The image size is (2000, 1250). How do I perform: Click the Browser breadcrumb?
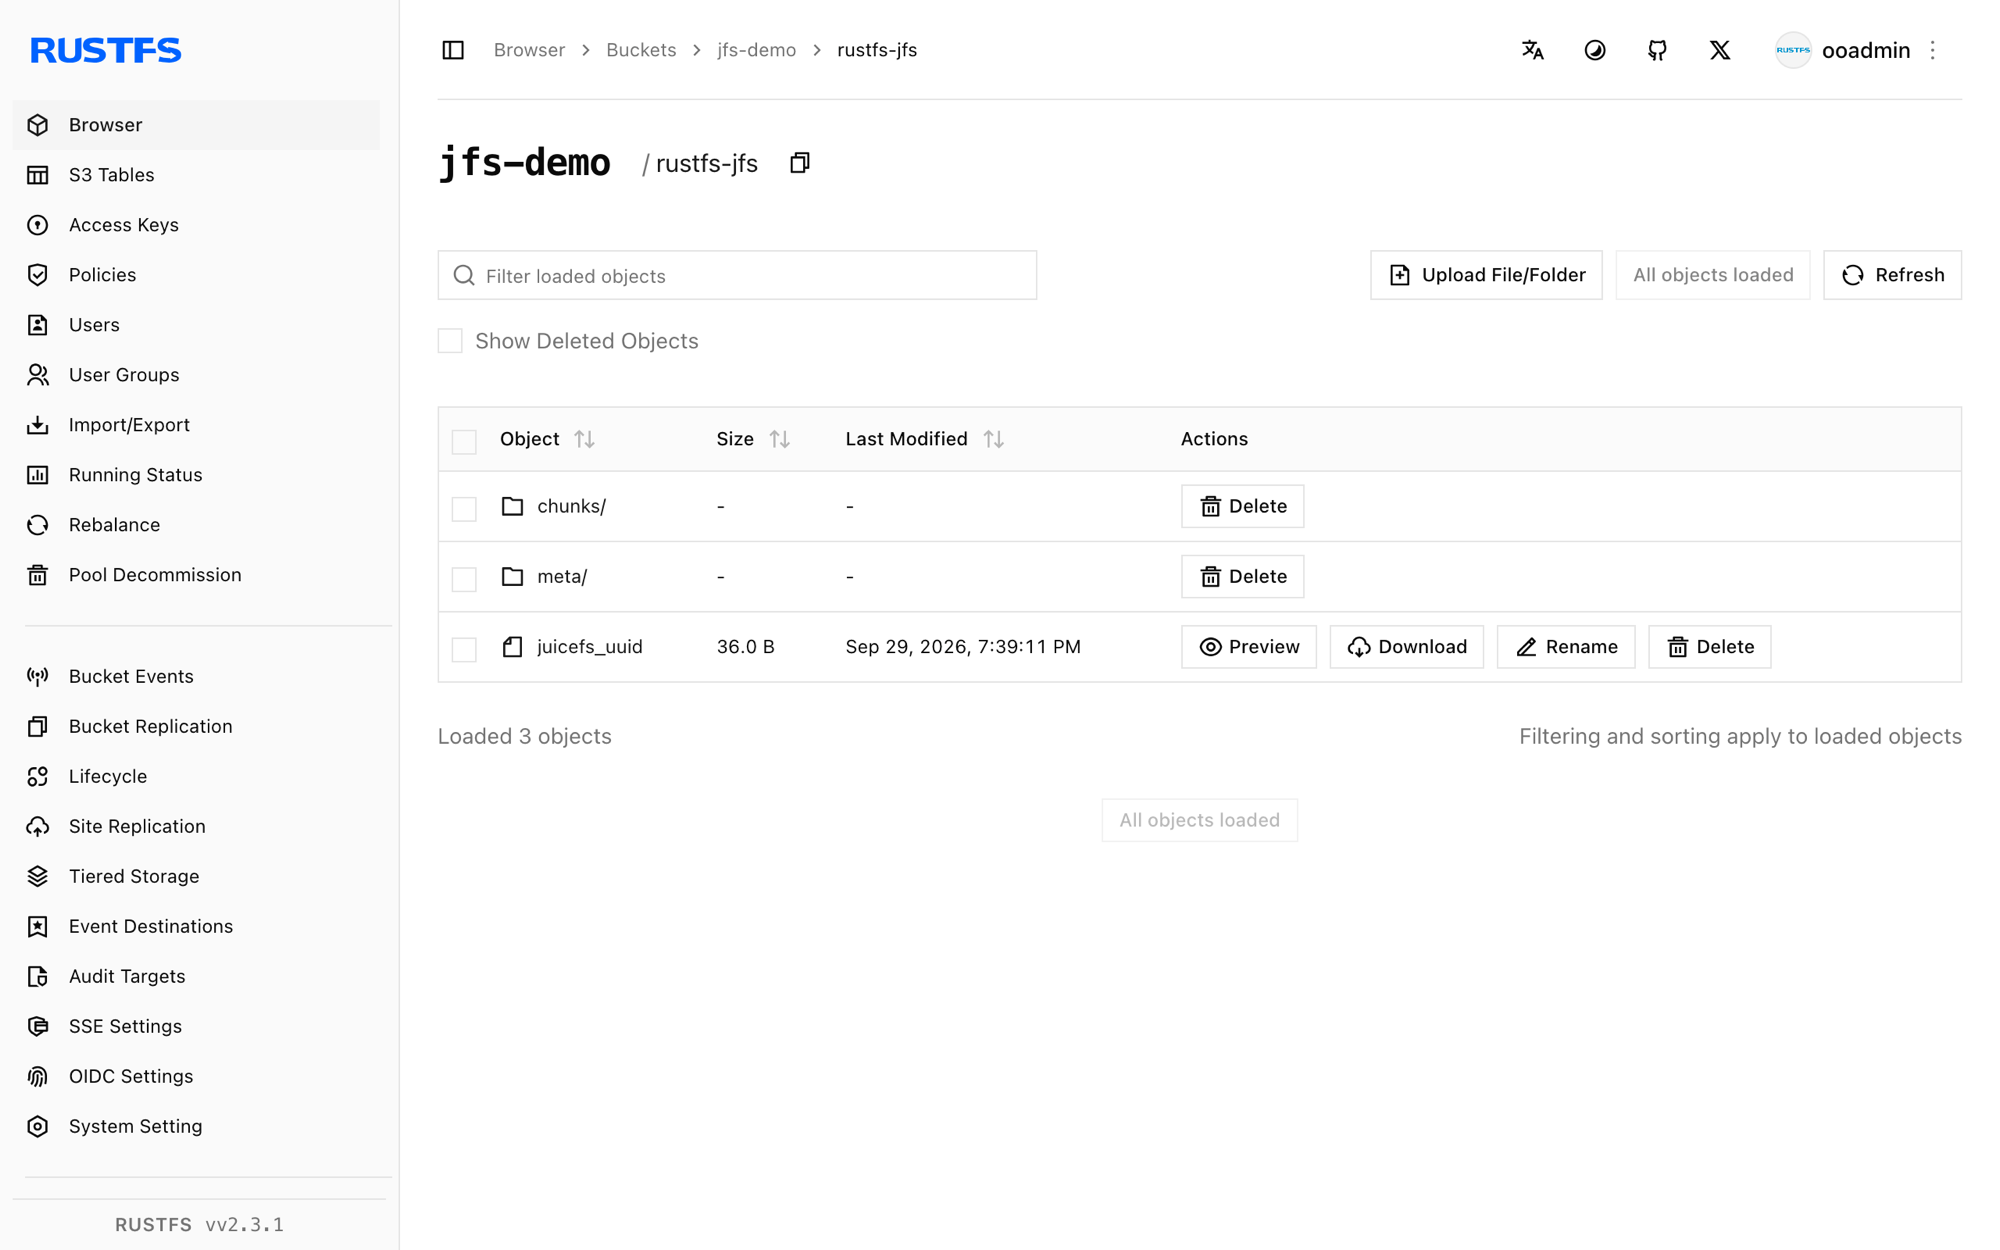(x=529, y=50)
